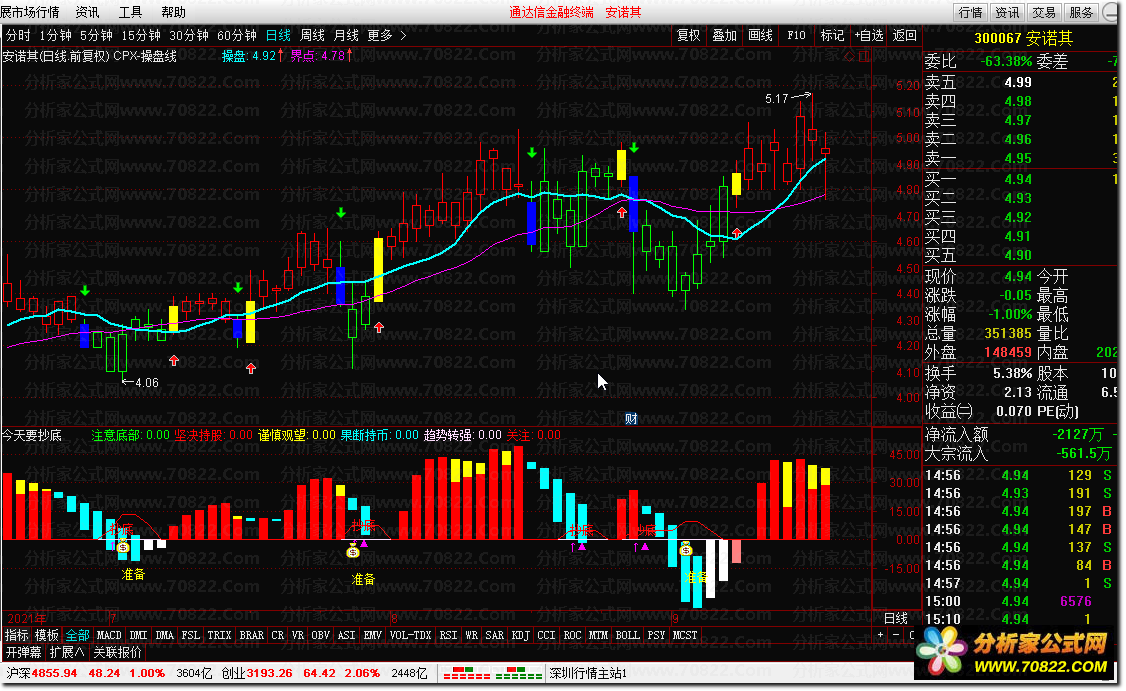Click the money bag icon above the leftmost 准备 label

(x=124, y=548)
